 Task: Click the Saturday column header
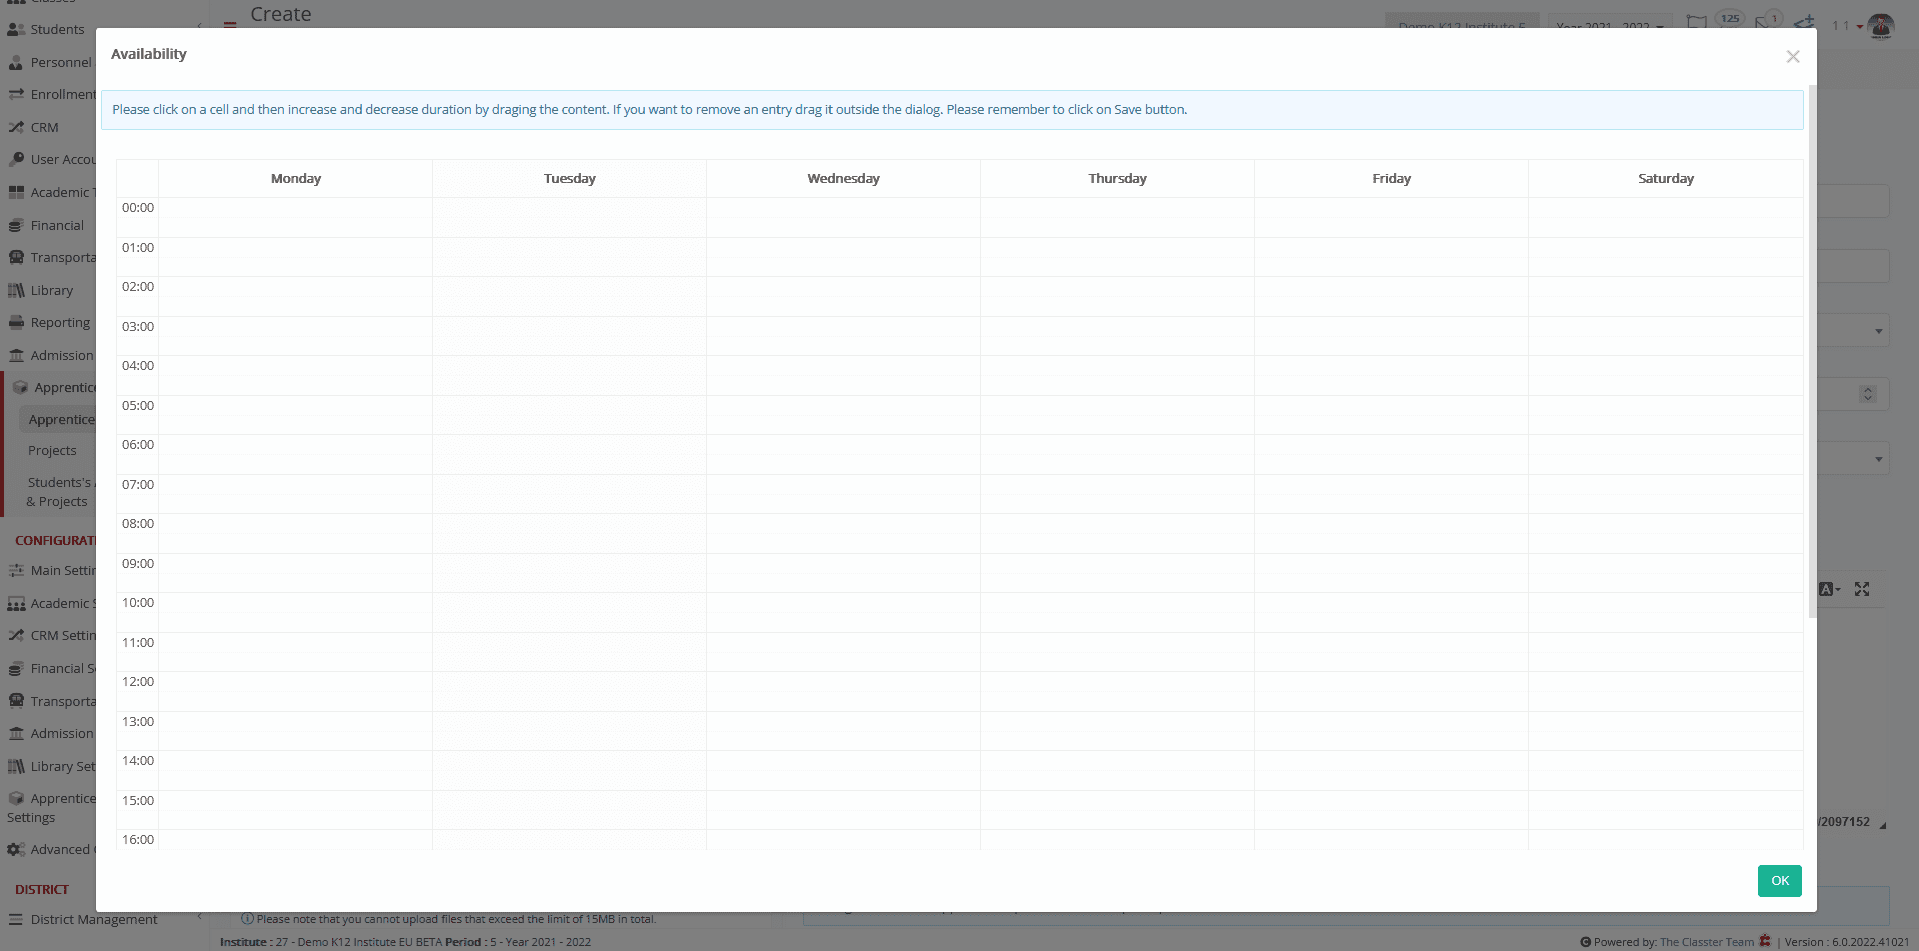pos(1666,179)
